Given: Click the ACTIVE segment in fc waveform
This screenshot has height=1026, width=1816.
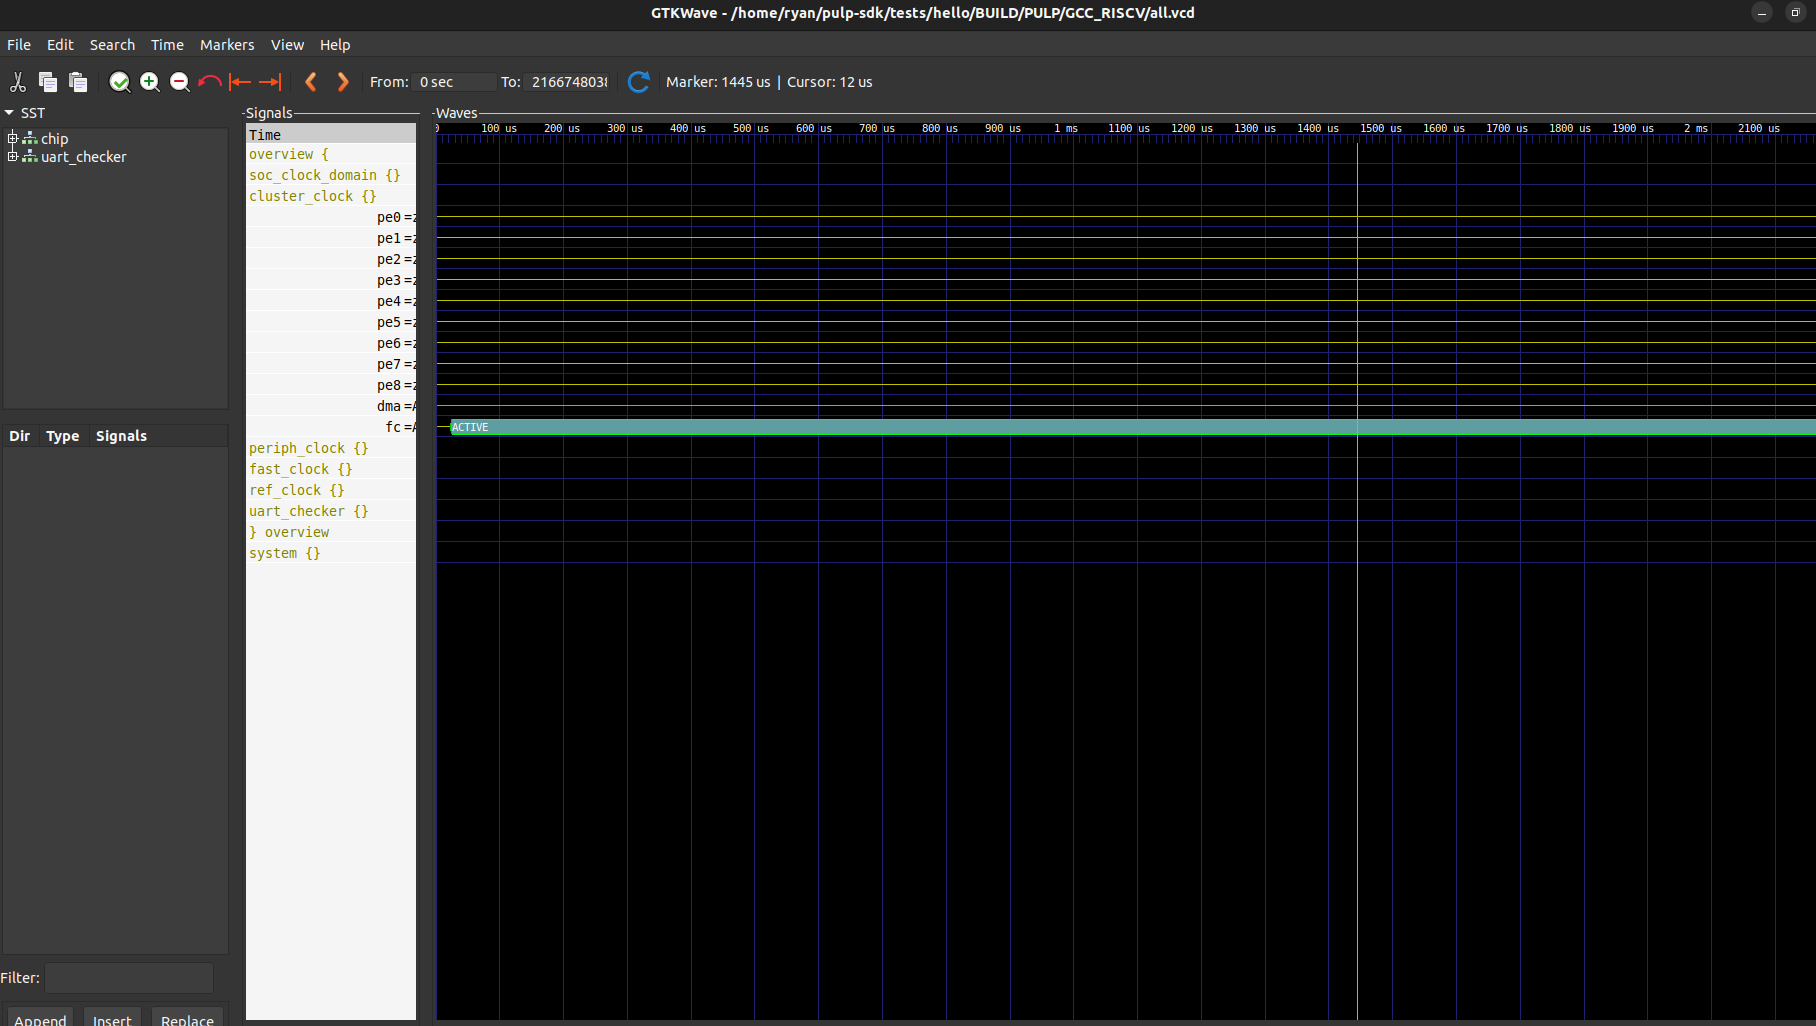Looking at the screenshot, I should click(1133, 427).
